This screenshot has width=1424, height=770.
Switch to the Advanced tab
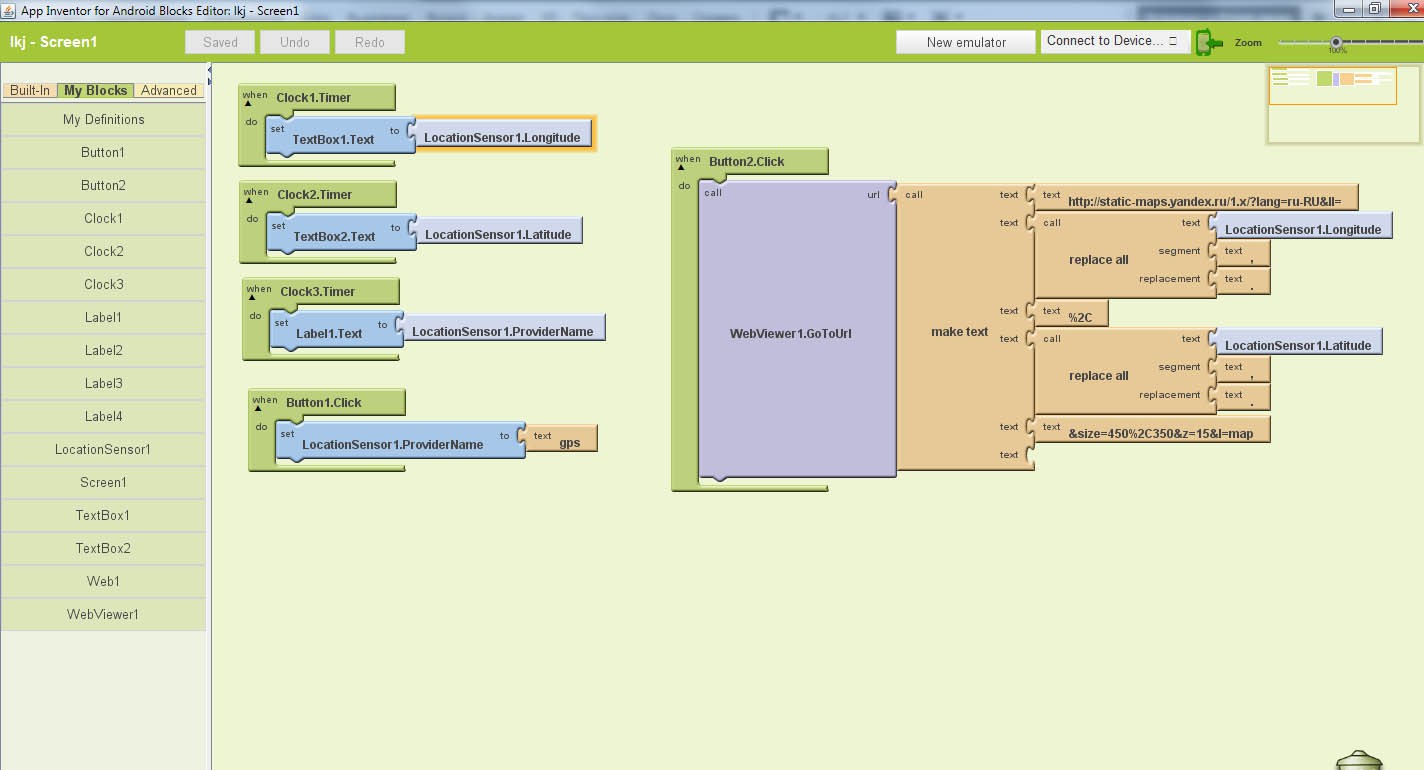pyautogui.click(x=168, y=90)
